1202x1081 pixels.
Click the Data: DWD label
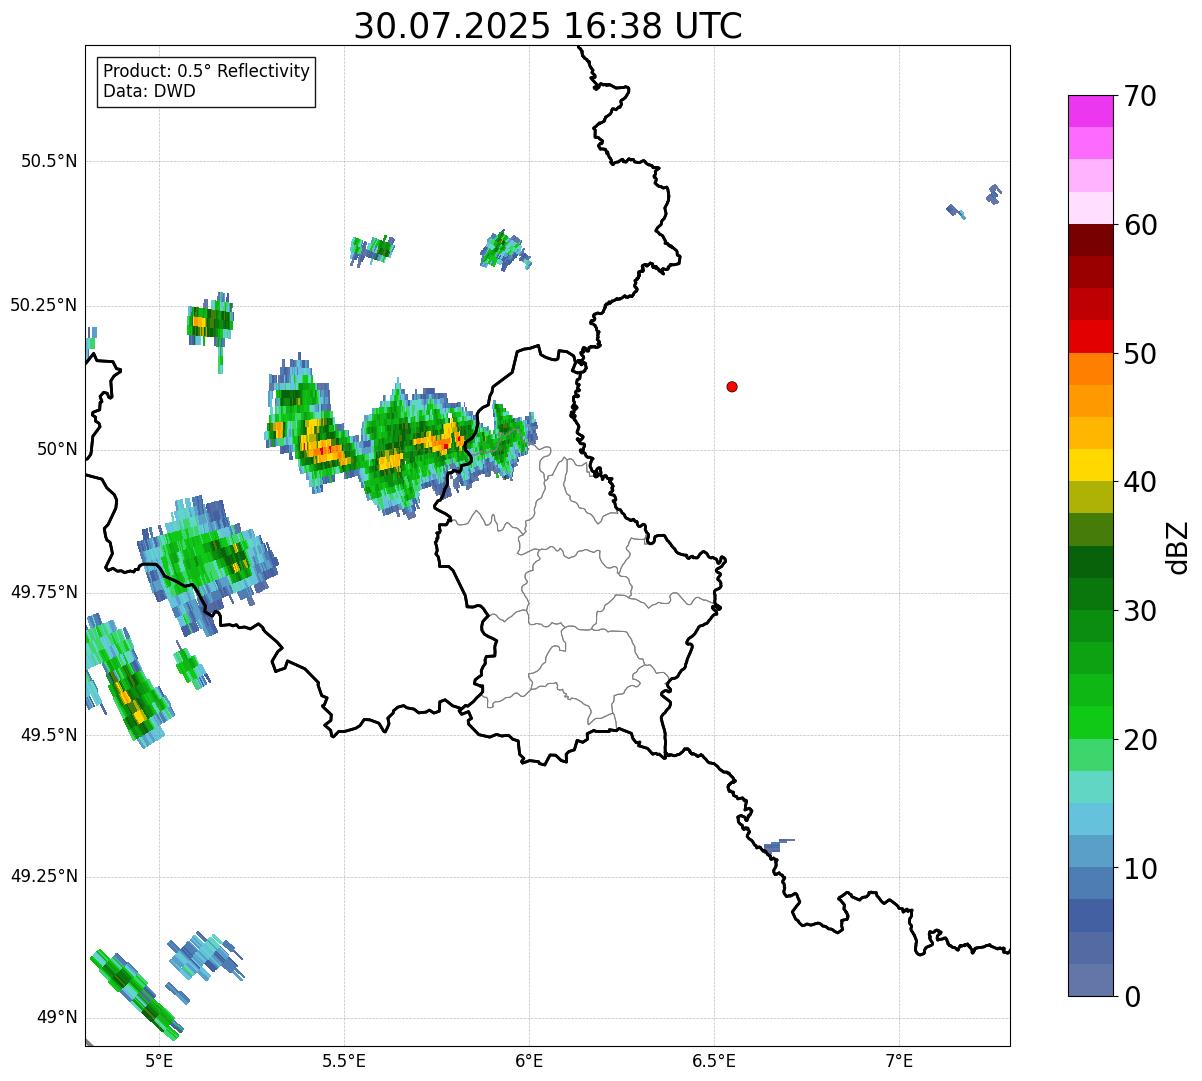(149, 91)
